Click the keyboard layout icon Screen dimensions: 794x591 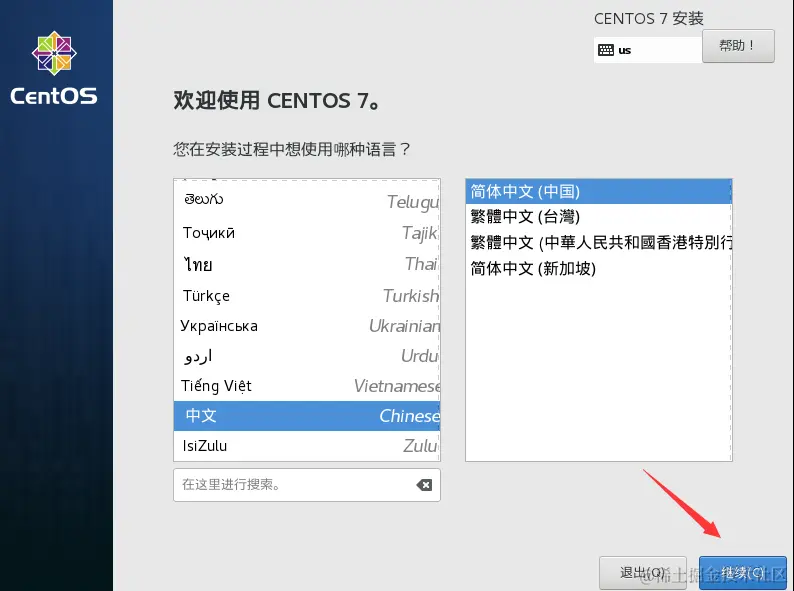(606, 50)
